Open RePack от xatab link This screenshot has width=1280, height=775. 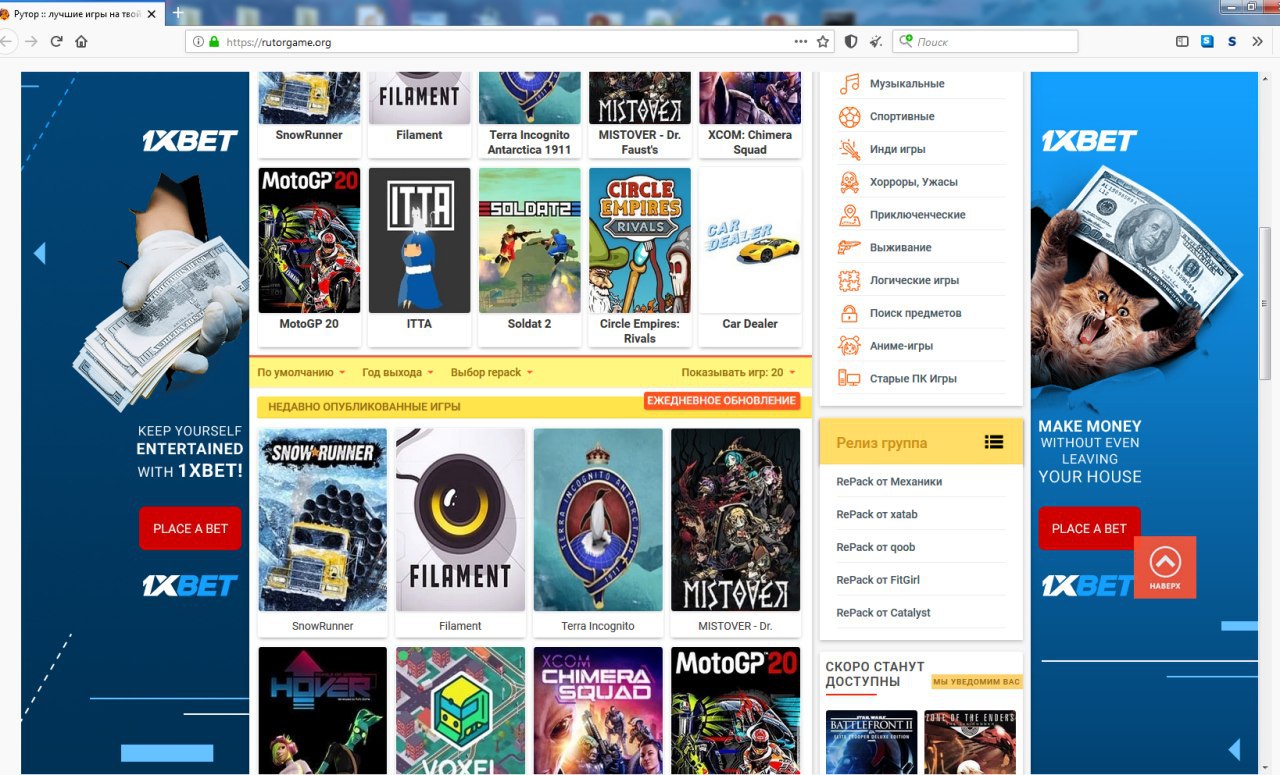pyautogui.click(x=877, y=515)
